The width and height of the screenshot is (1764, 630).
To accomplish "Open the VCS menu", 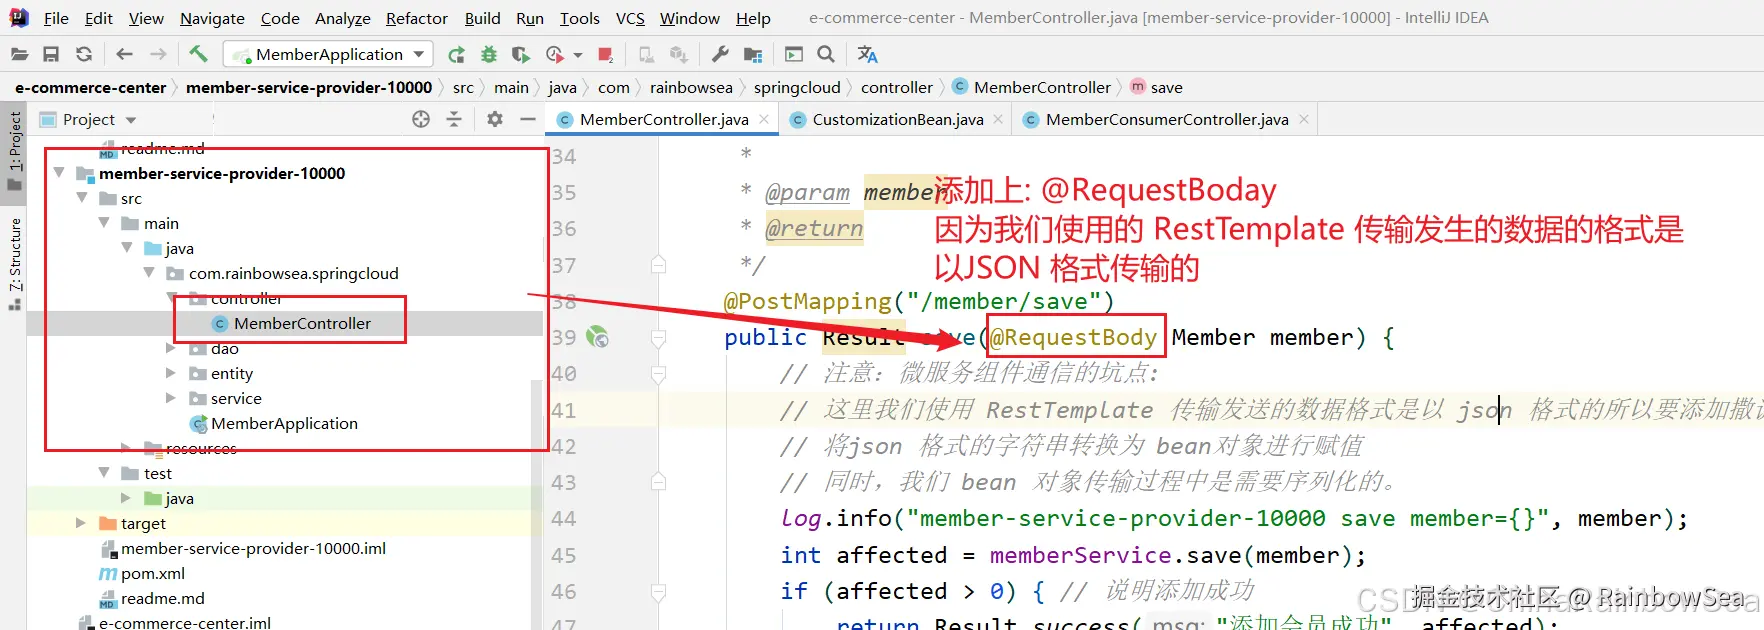I will pyautogui.click(x=630, y=18).
